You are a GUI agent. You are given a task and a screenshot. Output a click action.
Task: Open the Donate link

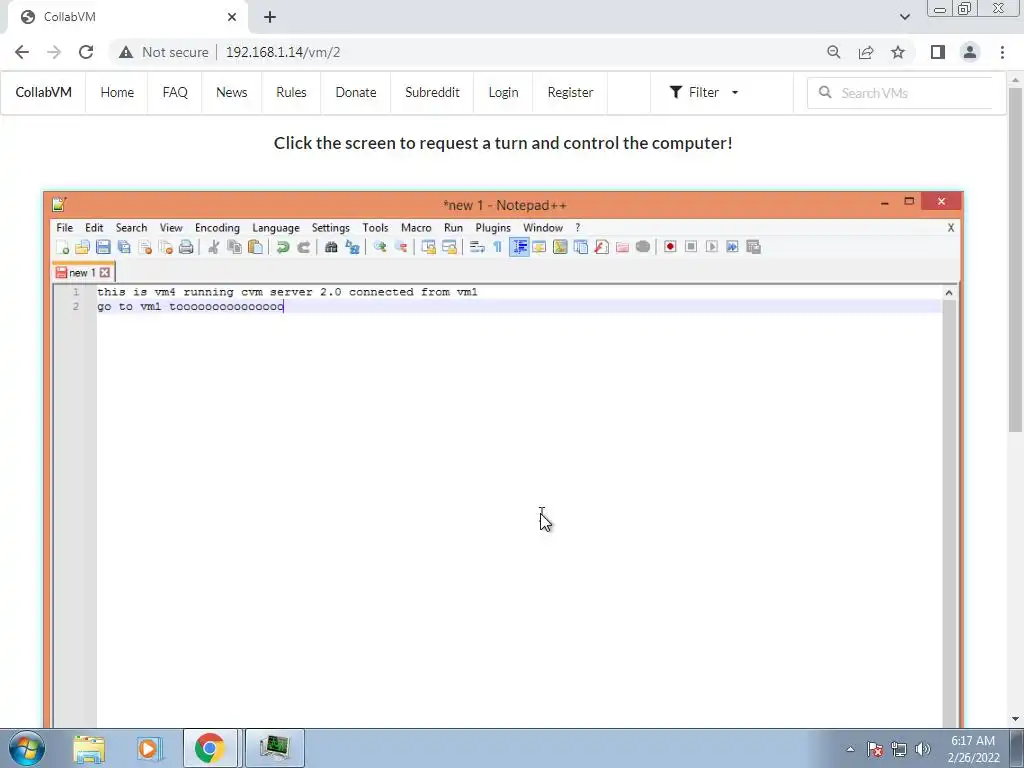tap(356, 93)
